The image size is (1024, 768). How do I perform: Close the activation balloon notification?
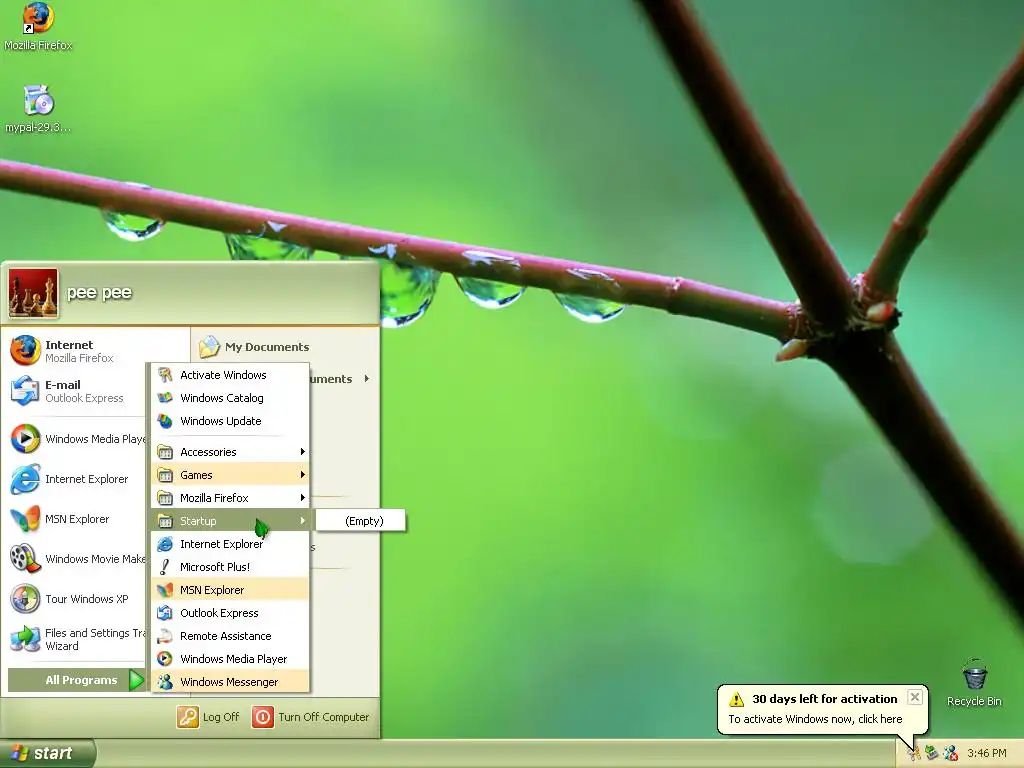(x=915, y=697)
